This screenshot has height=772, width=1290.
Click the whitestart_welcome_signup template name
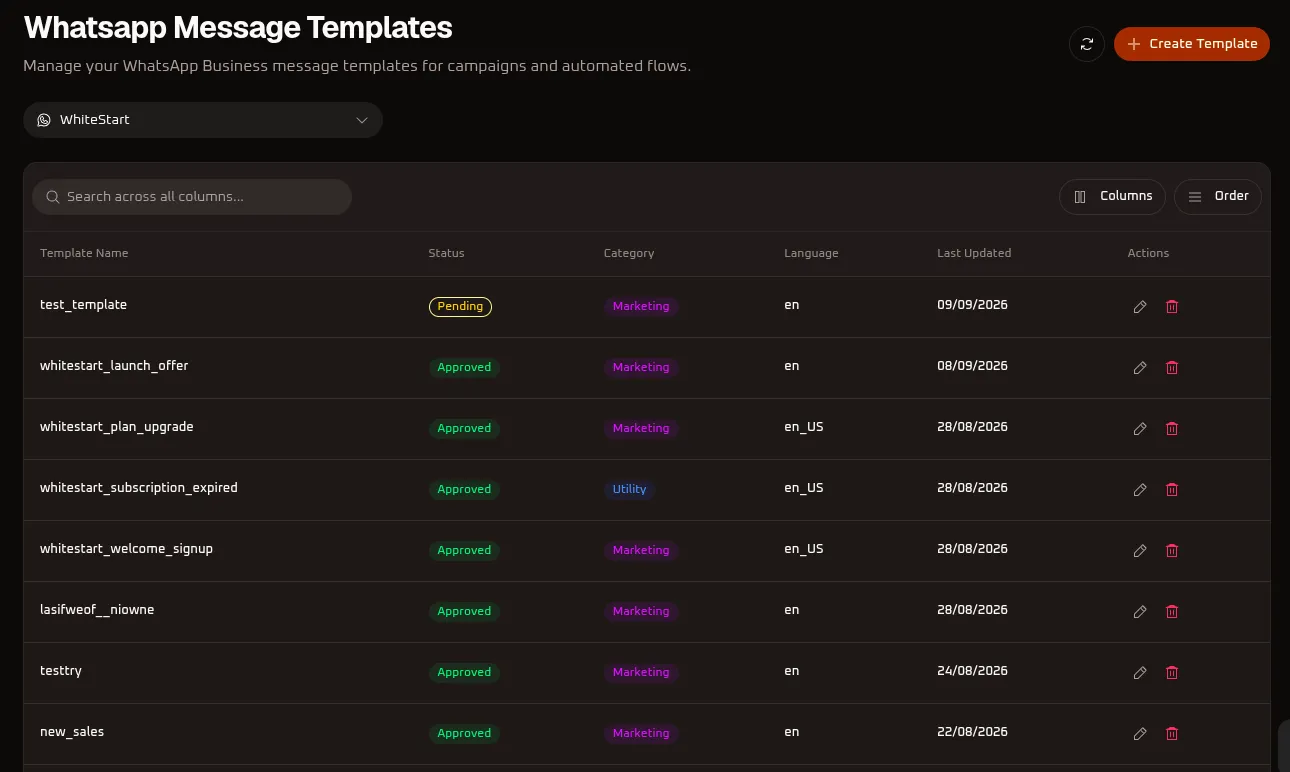click(x=126, y=549)
